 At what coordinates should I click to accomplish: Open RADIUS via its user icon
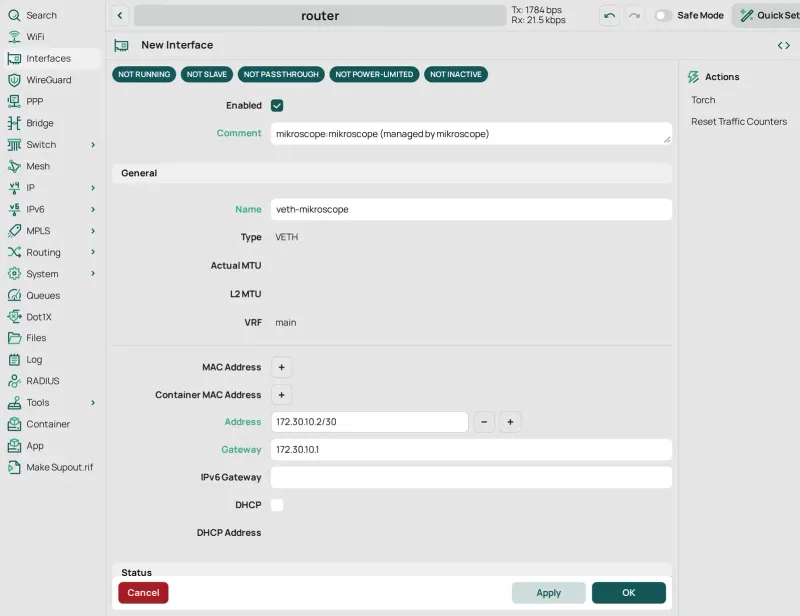[x=14, y=381]
